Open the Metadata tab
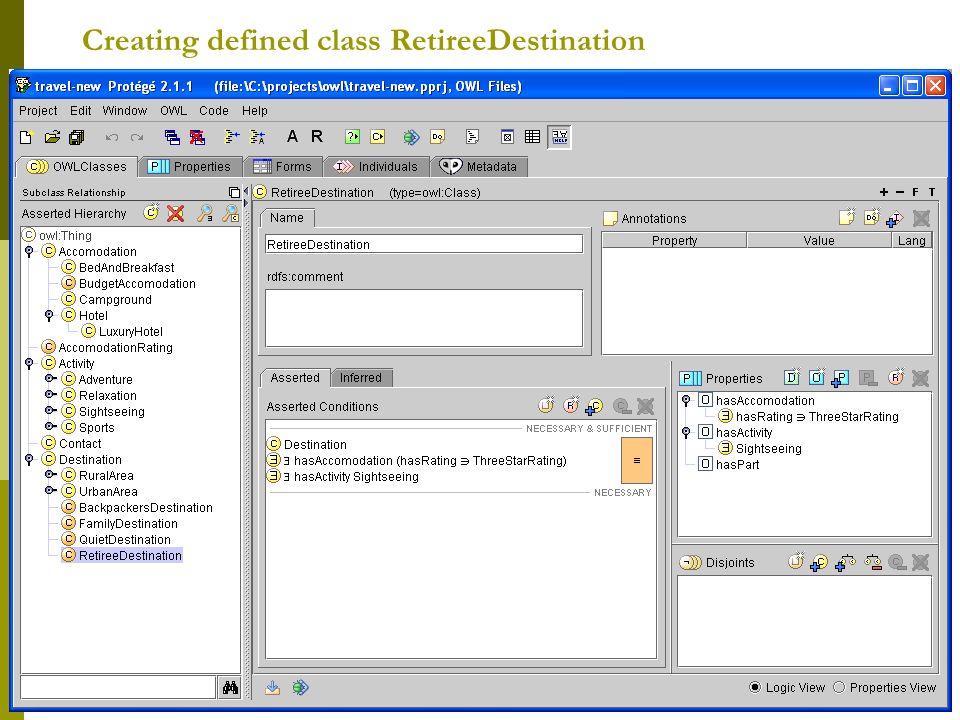Image resolution: width=960 pixels, height=720 pixels. [x=479, y=167]
